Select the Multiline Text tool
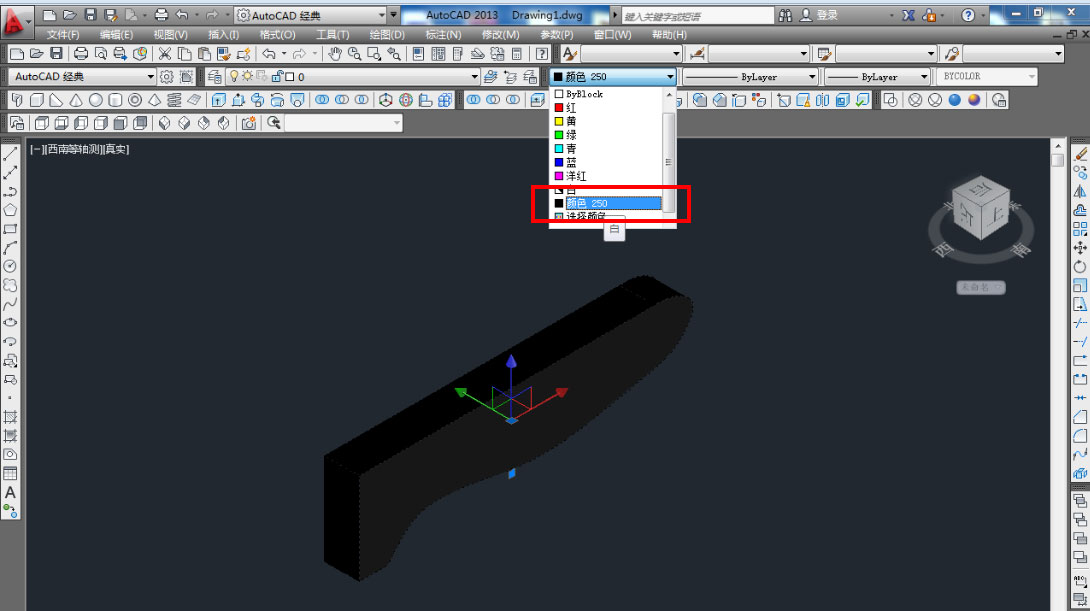Screen dimensions: 1090x611 [10, 493]
